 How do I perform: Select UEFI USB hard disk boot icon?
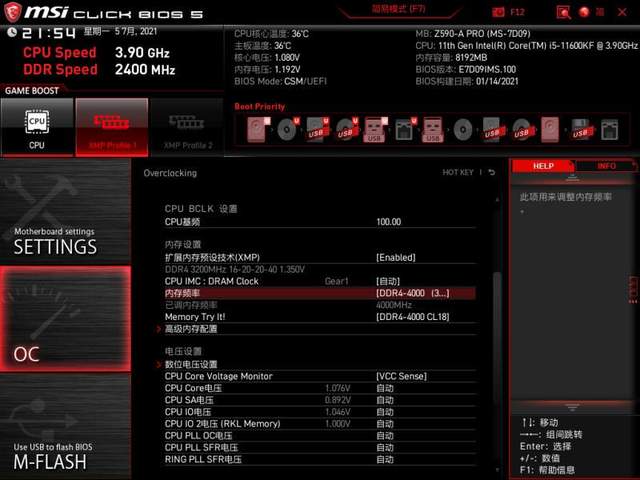pos(317,130)
